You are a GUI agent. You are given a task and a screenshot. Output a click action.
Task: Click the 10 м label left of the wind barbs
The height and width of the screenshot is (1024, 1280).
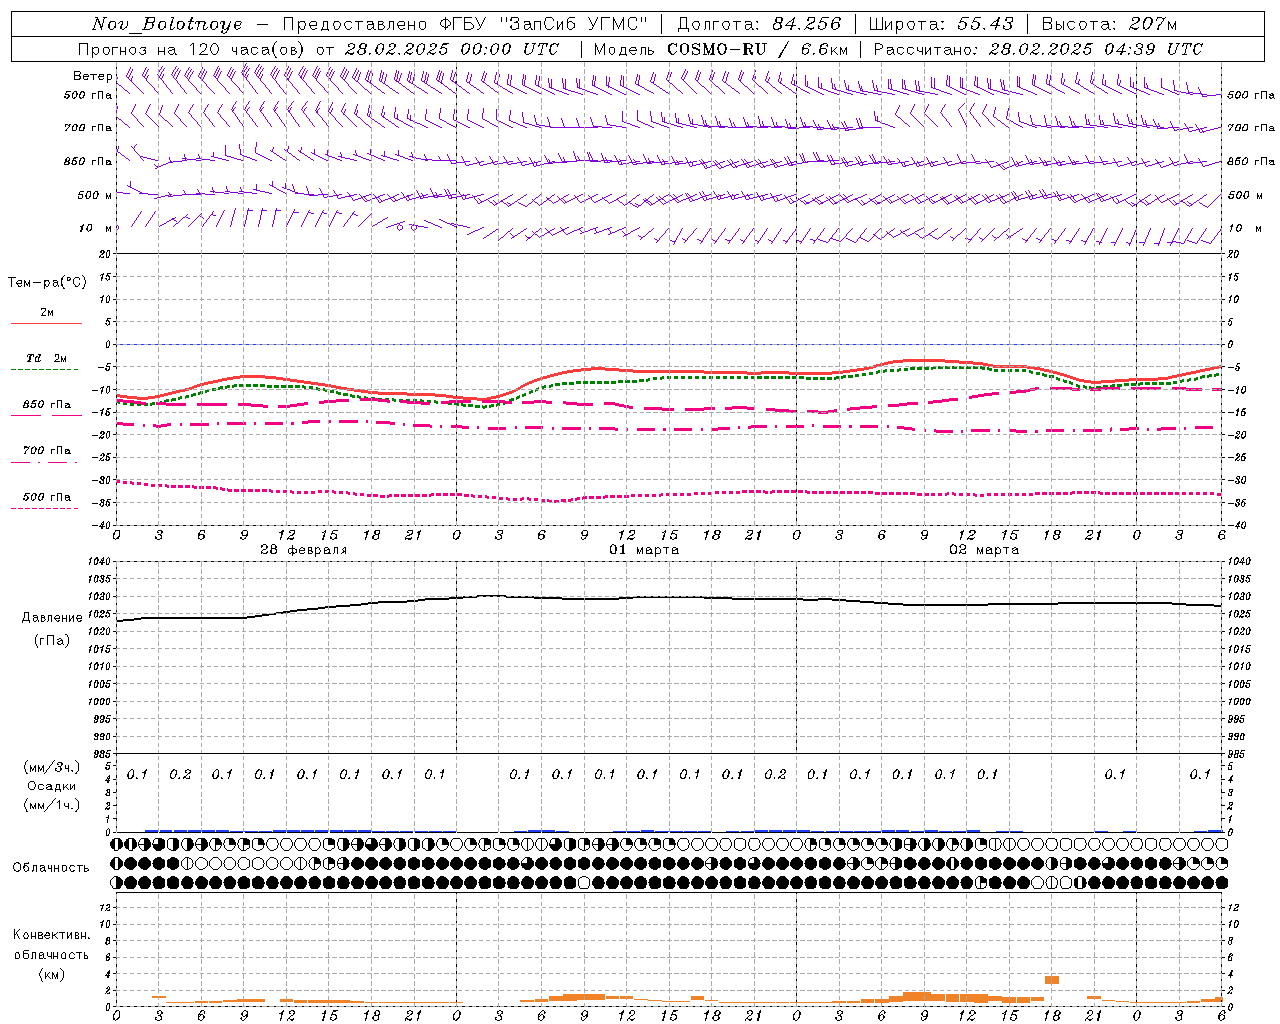click(96, 229)
